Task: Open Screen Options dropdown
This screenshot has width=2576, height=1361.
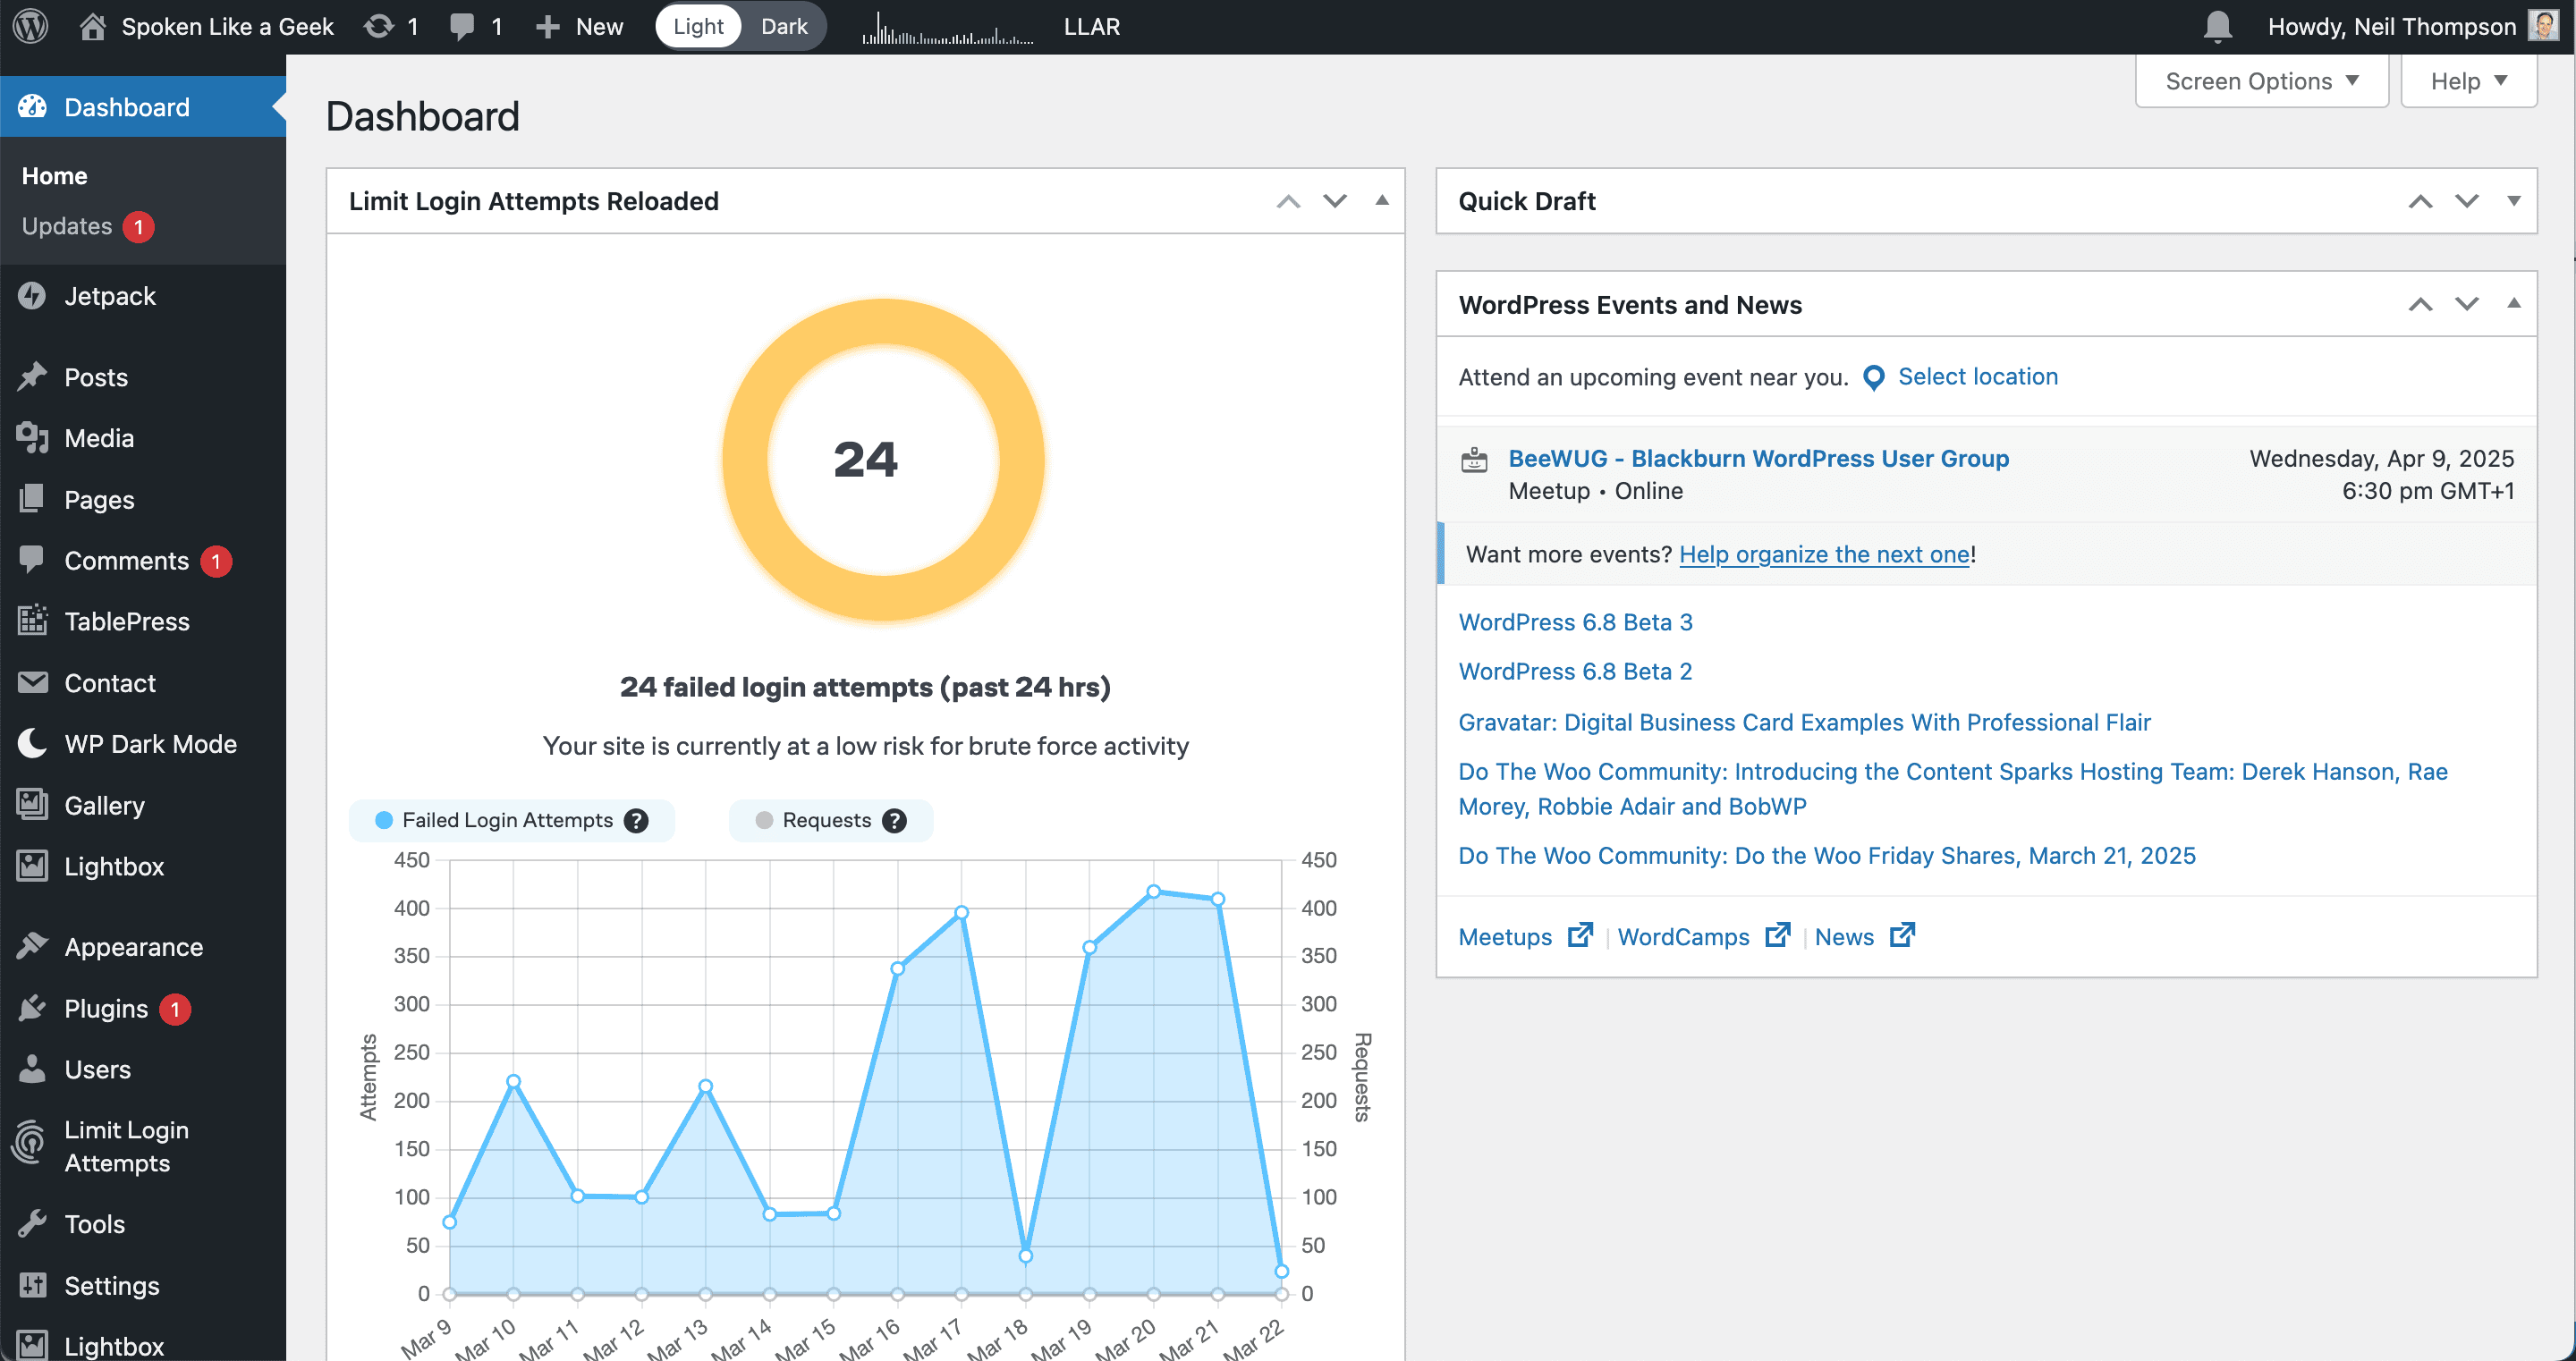Action: [2261, 81]
